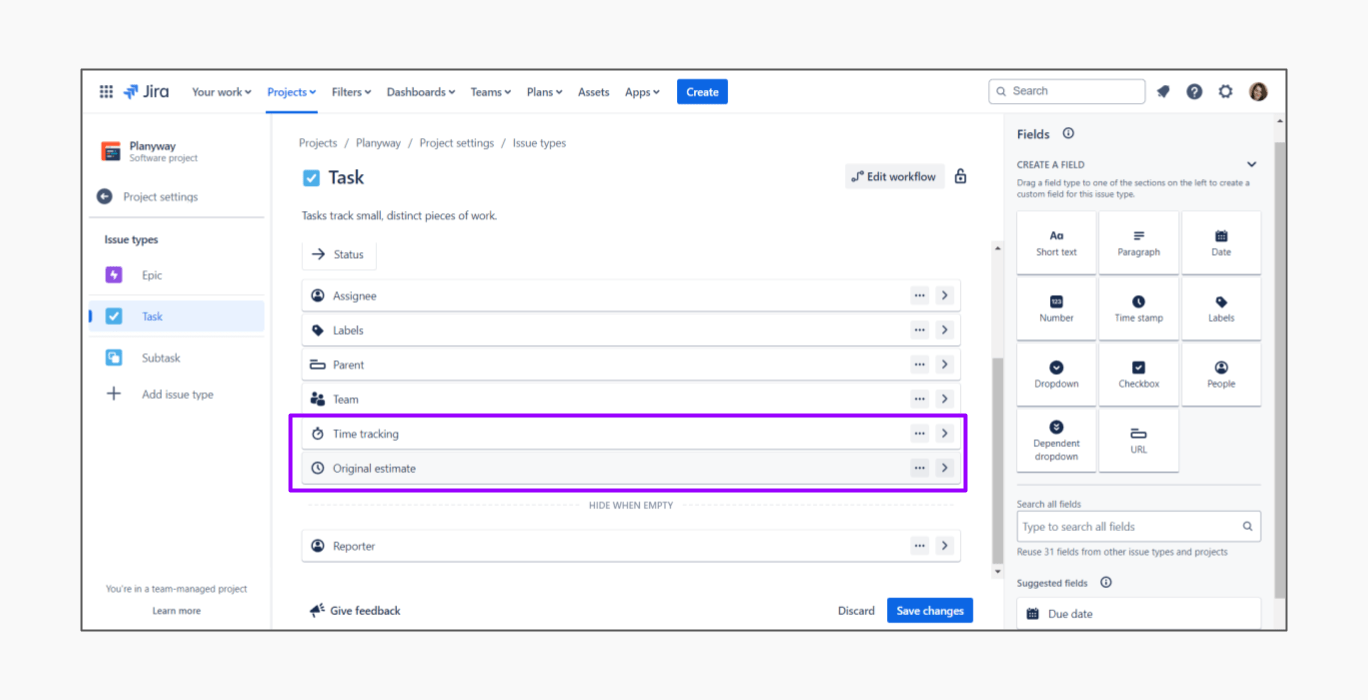Open the help question mark icon
The width and height of the screenshot is (1368, 700).
[x=1194, y=92]
